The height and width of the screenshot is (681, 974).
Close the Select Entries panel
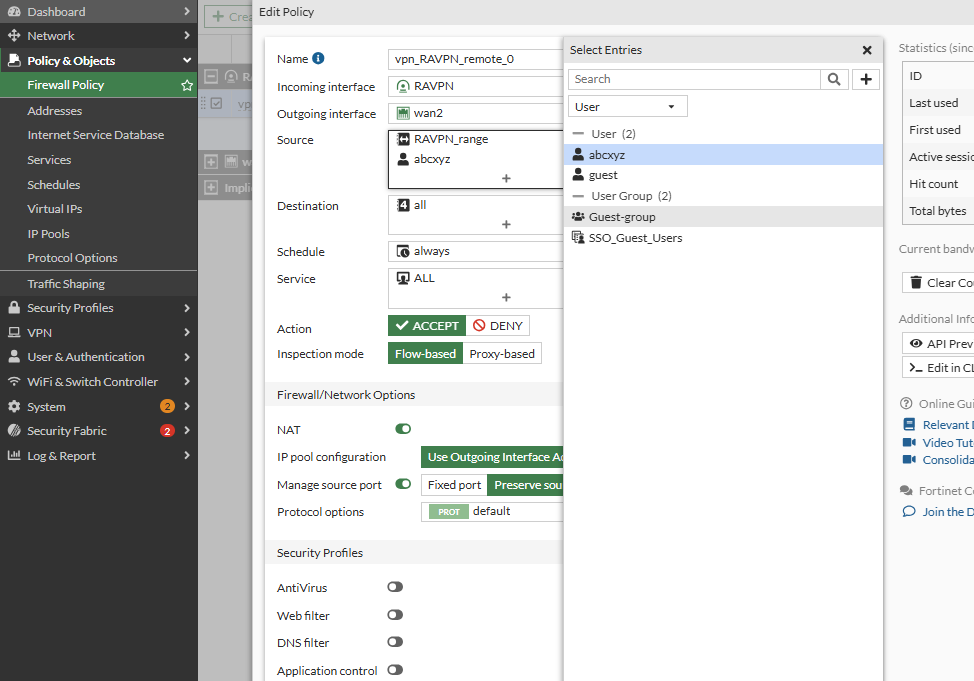click(867, 50)
